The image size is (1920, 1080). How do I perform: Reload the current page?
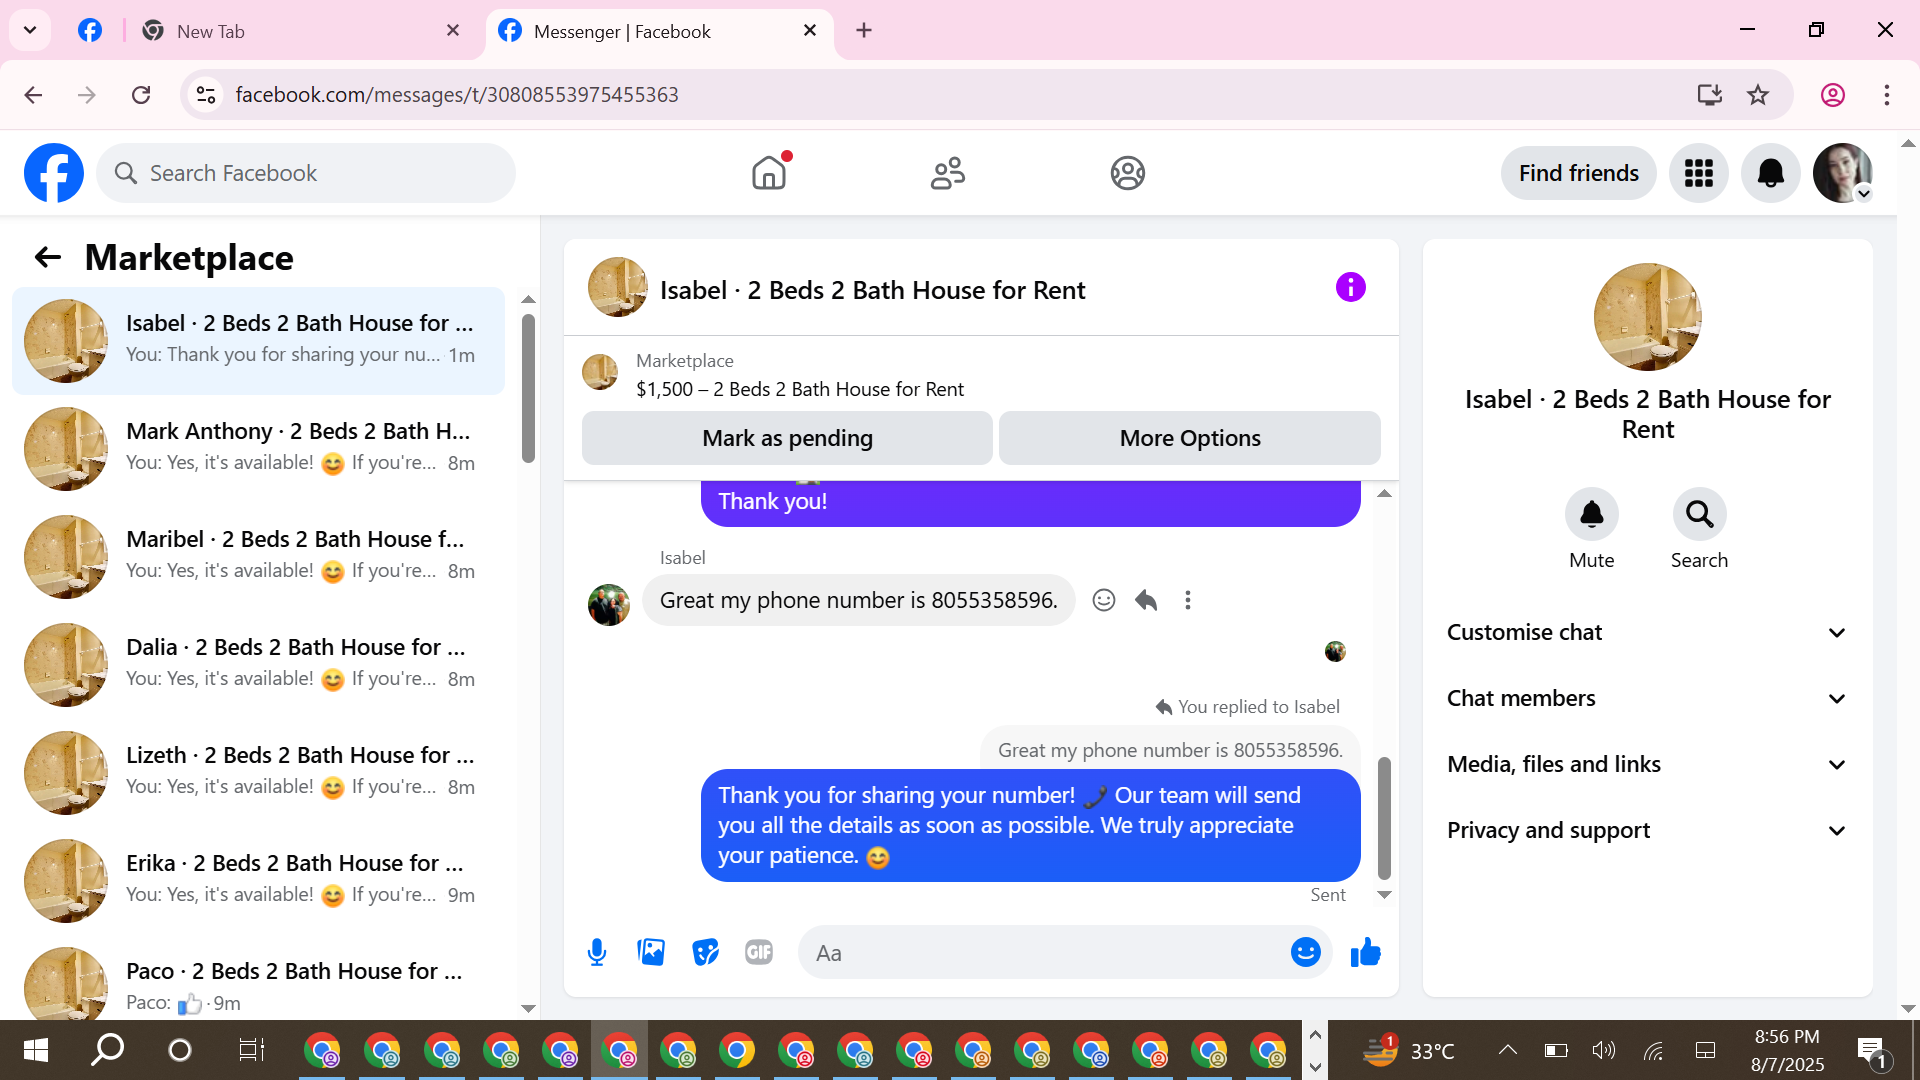[141, 95]
